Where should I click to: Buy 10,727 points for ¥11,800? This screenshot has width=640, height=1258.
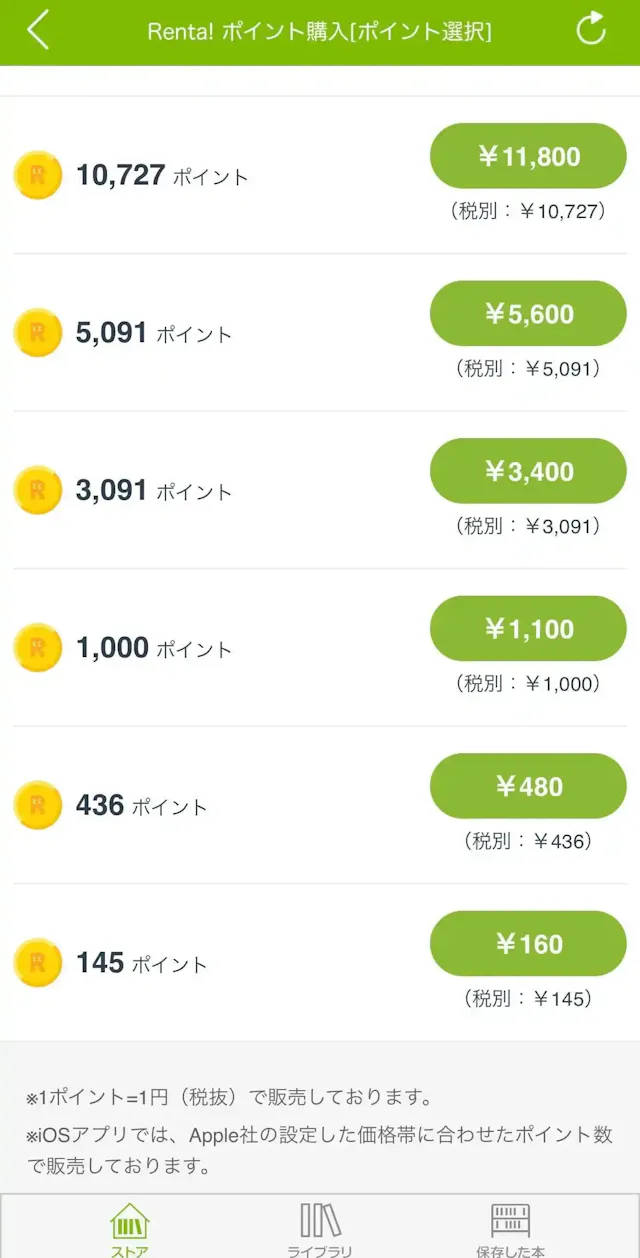pyautogui.click(x=528, y=156)
